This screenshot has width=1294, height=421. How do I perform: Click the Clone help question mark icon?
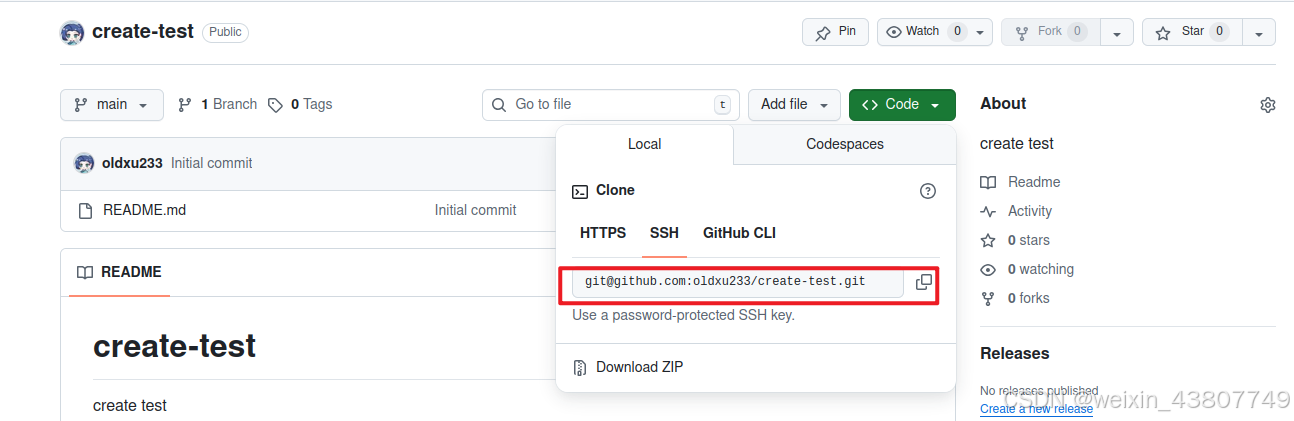coord(928,191)
